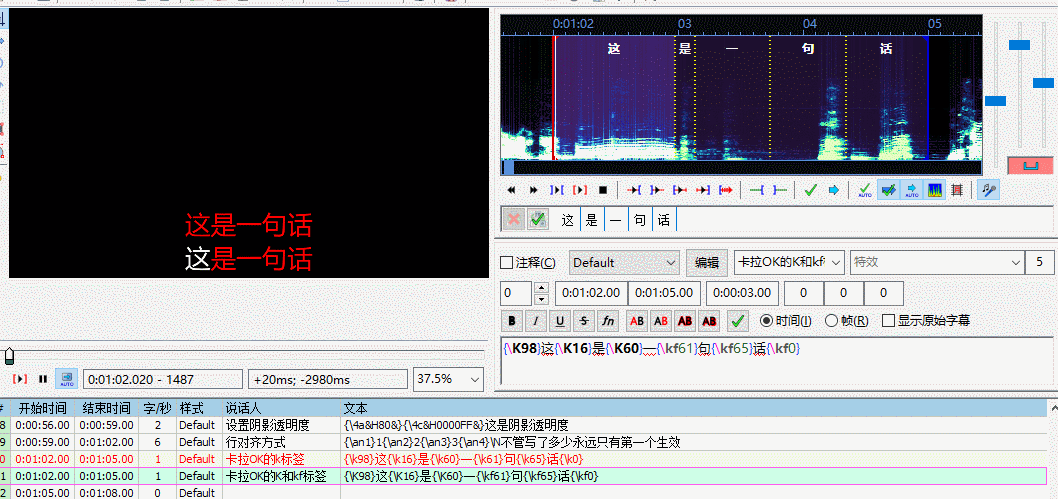The width and height of the screenshot is (1058, 499).
Task: Set outline color third AB button
Action: (686, 321)
